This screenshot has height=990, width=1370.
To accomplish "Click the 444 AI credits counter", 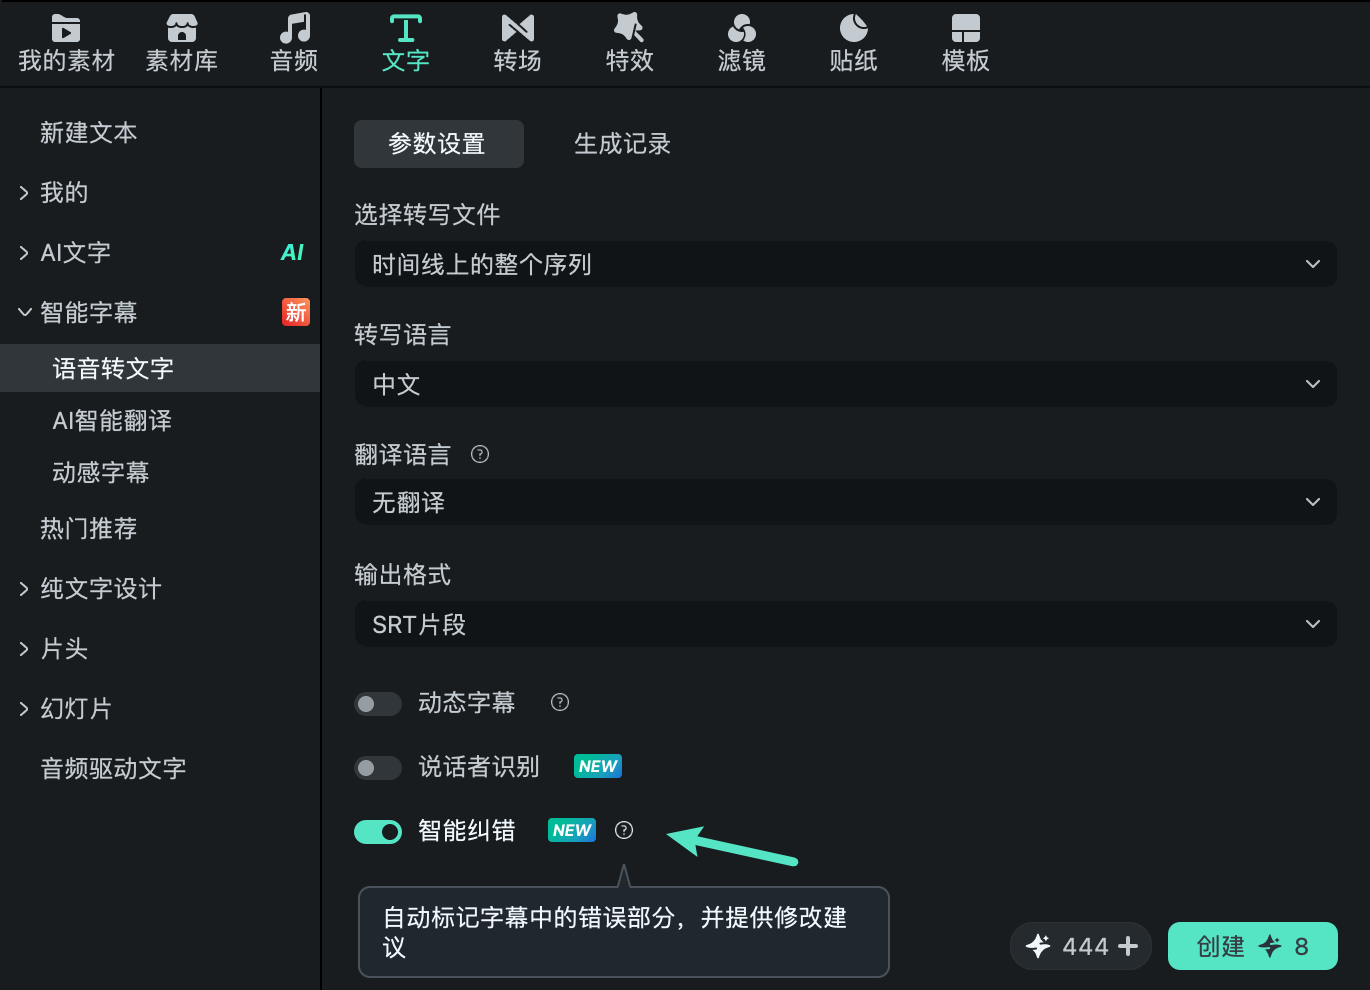I will pyautogui.click(x=1081, y=946).
